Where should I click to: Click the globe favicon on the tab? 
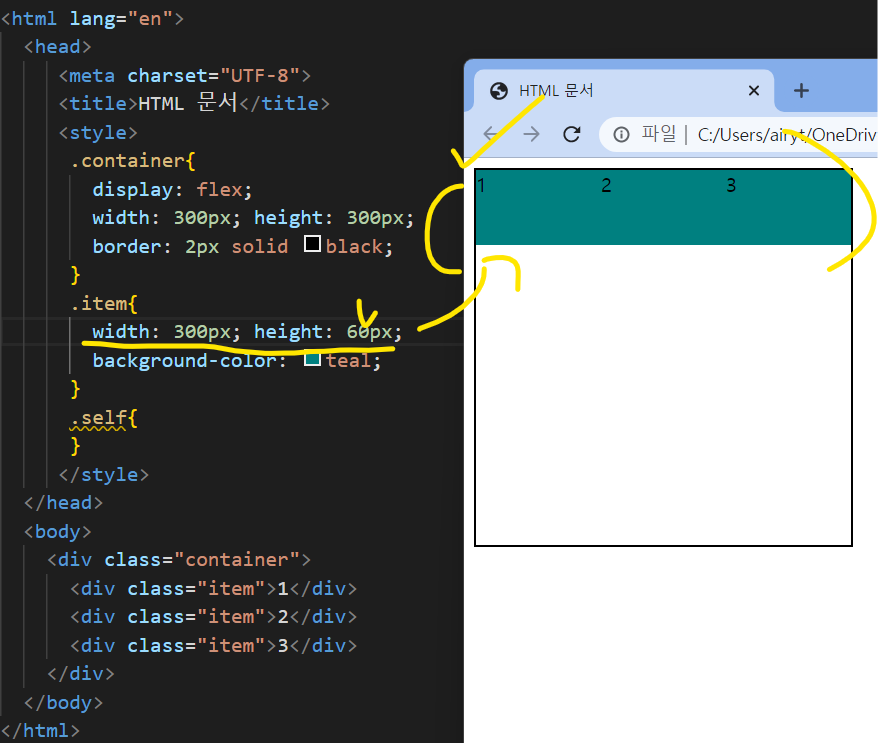point(499,91)
